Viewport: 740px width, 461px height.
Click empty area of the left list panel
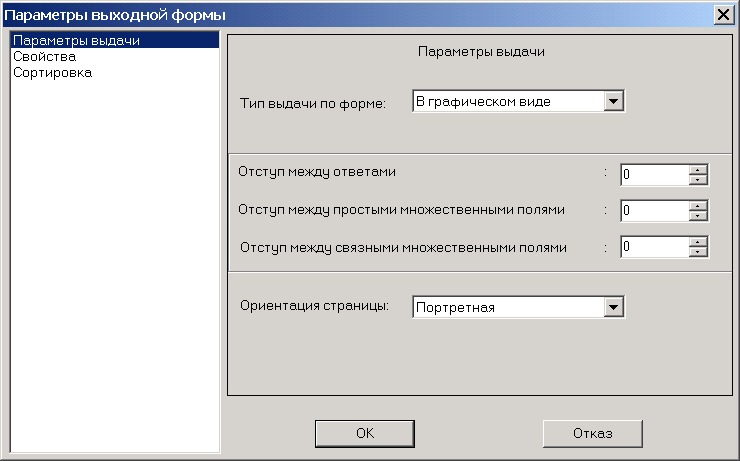click(x=115, y=264)
